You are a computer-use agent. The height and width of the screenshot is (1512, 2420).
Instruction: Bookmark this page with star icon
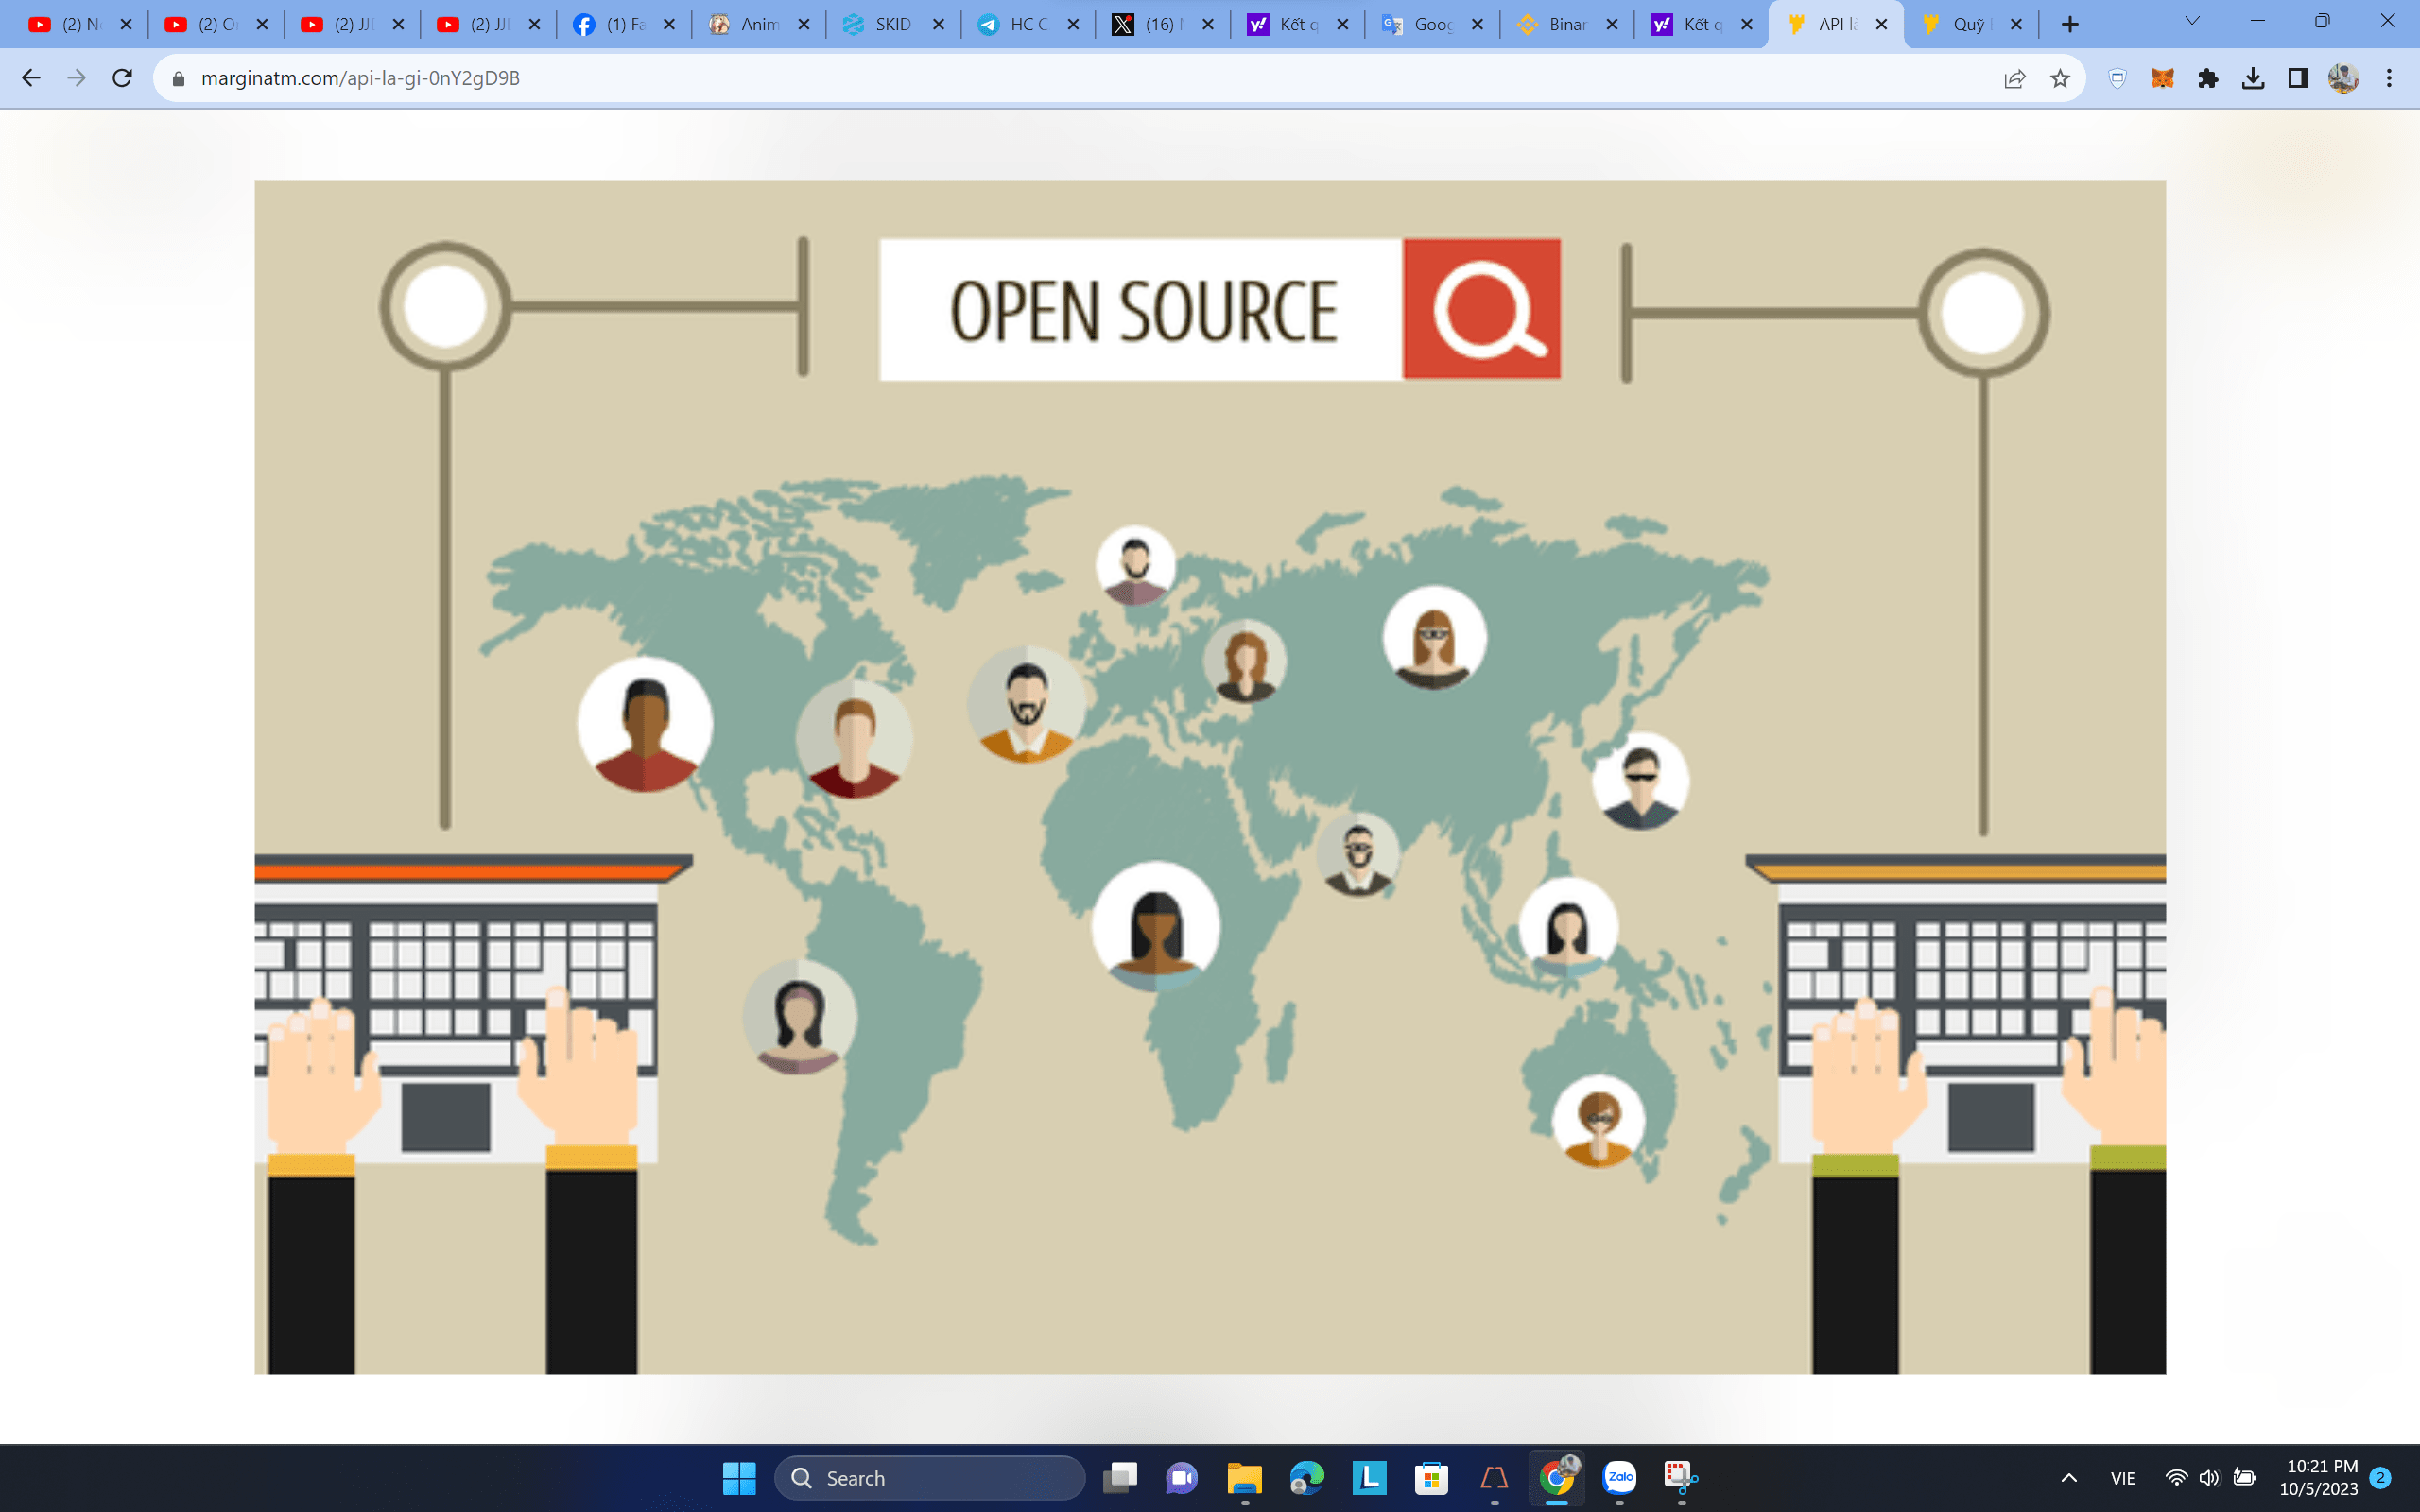click(x=2060, y=78)
